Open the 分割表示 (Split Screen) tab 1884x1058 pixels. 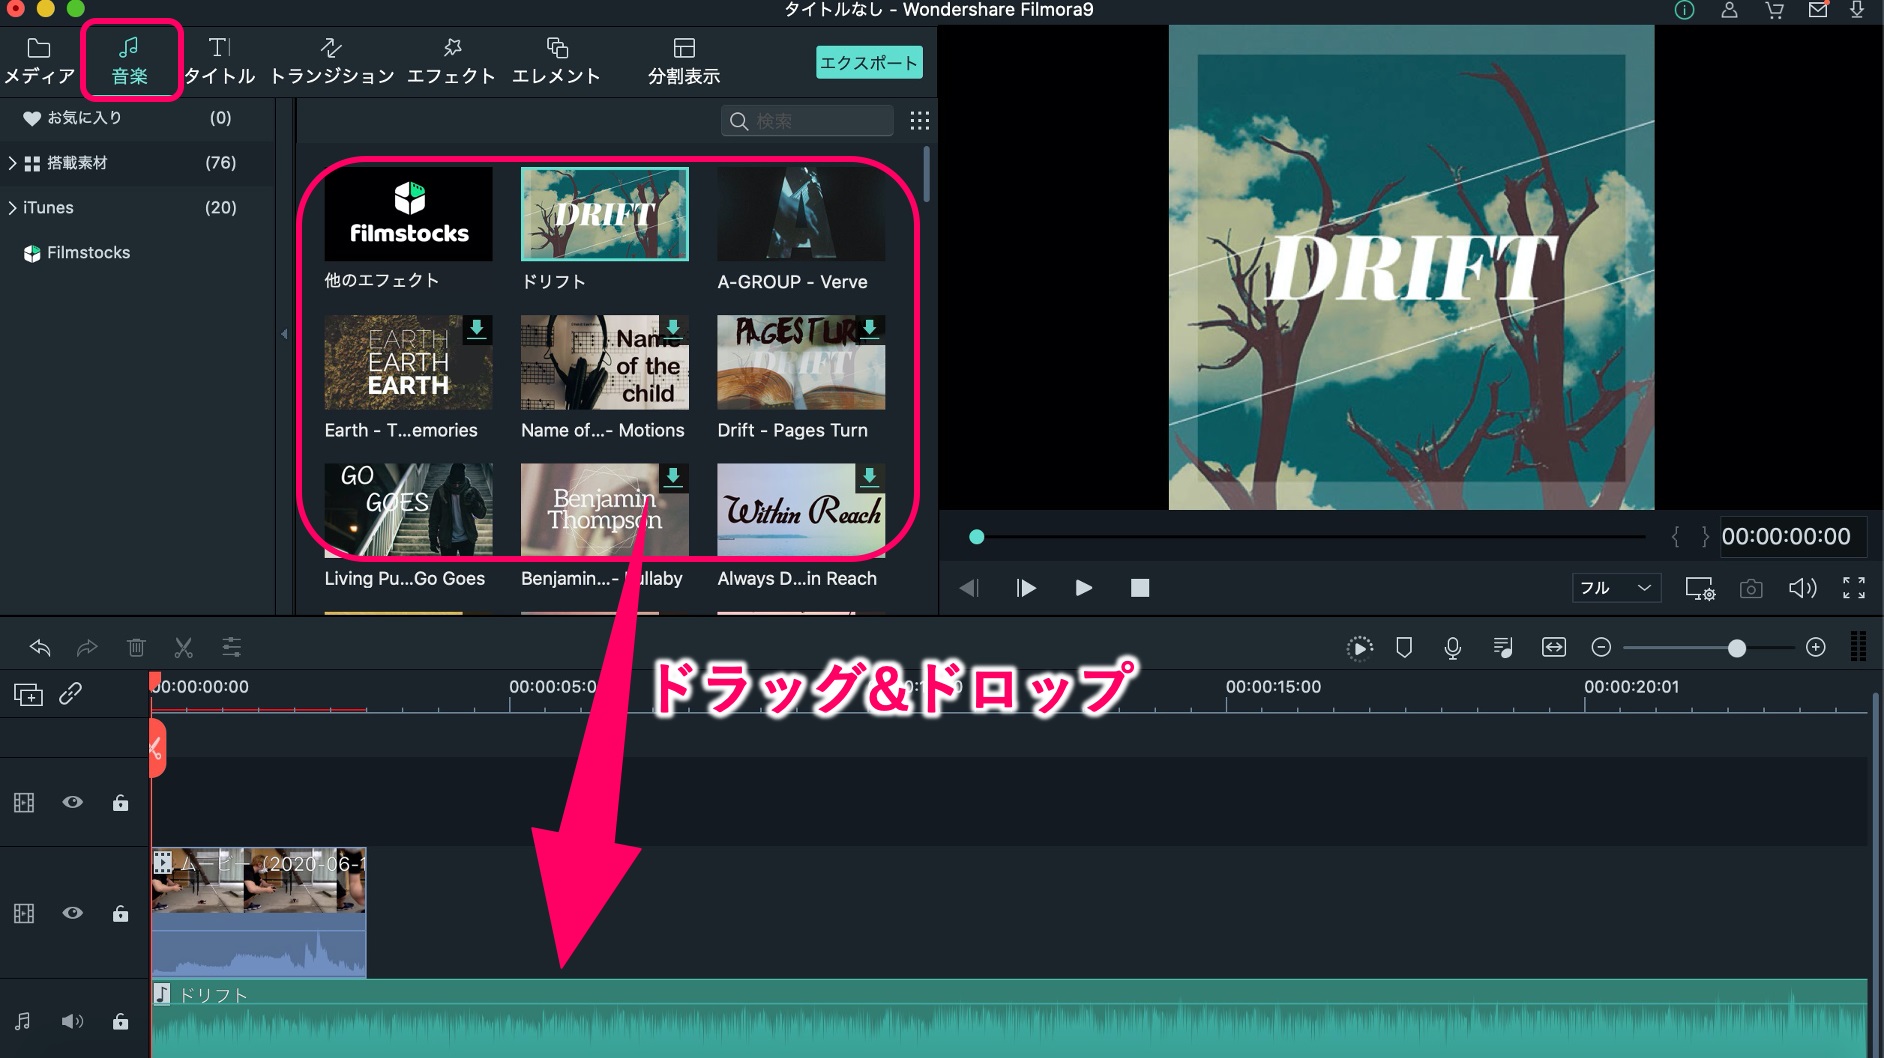(x=684, y=61)
